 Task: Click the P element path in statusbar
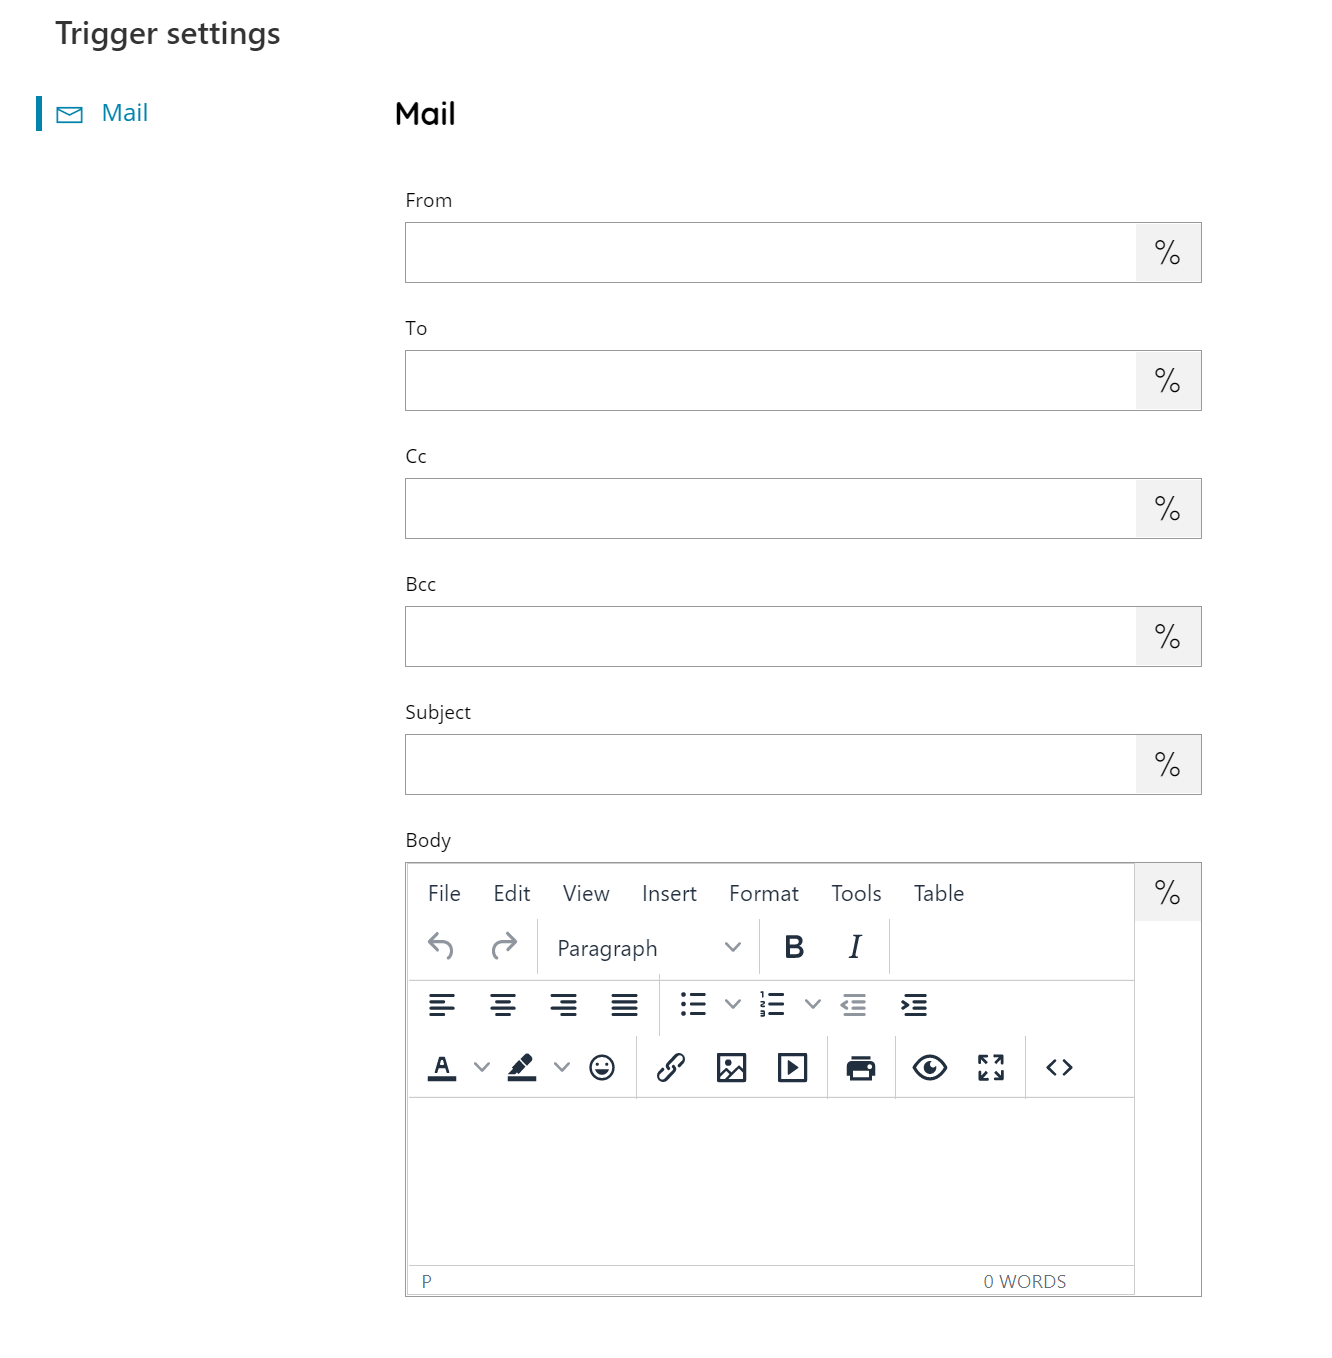coord(427,1281)
